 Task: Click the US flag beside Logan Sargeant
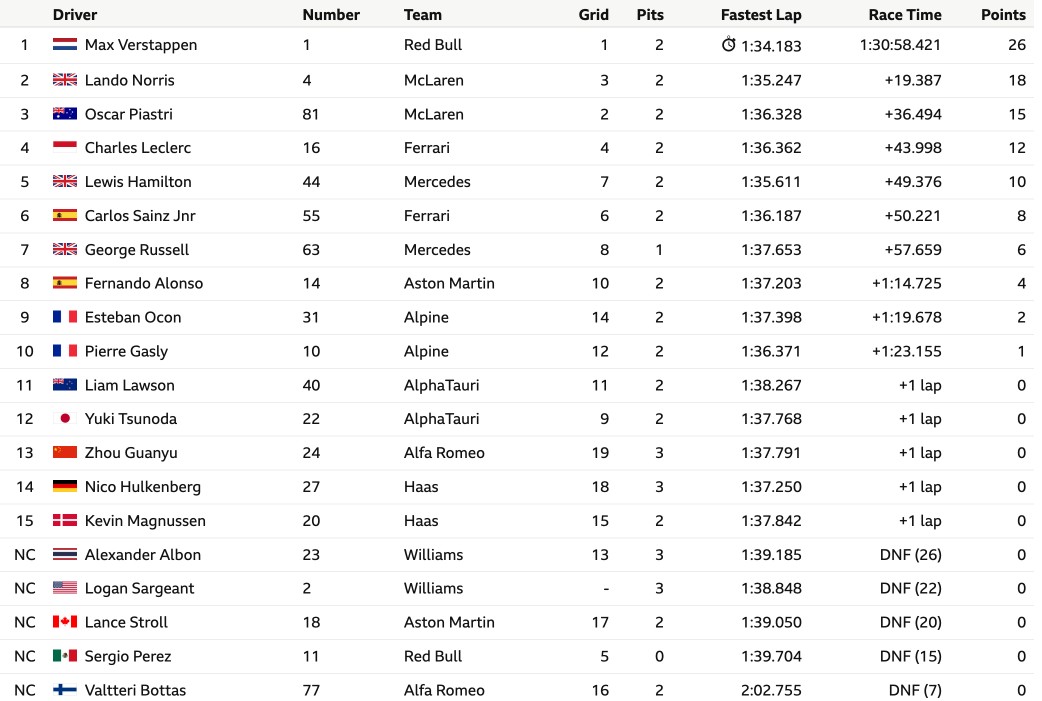[x=64, y=588]
